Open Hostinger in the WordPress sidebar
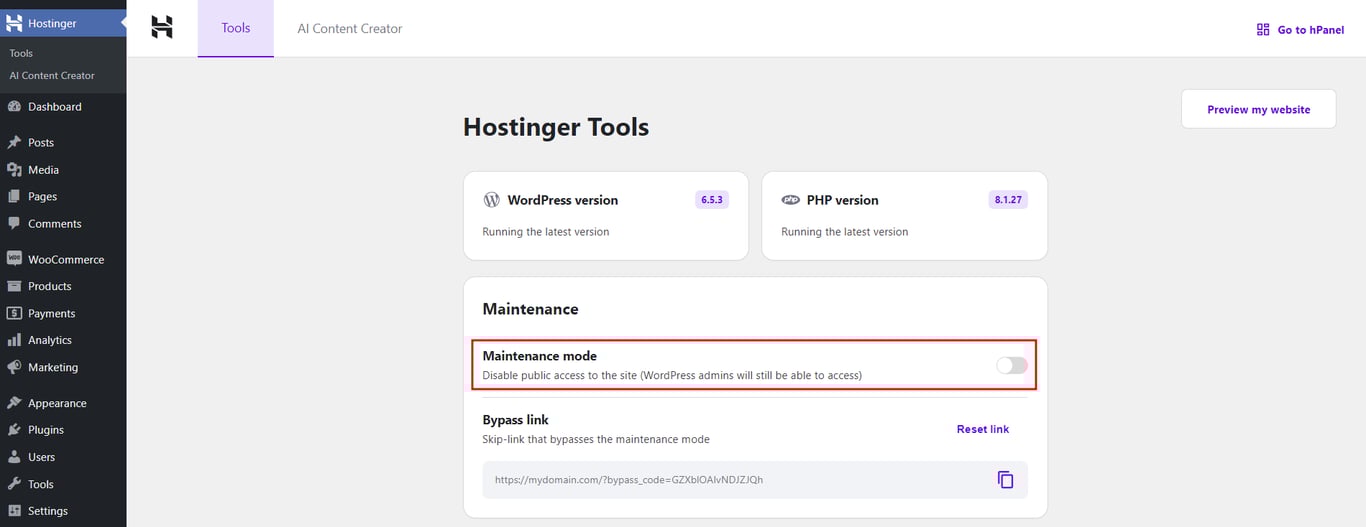Viewport: 1366px width, 527px height. (x=63, y=23)
